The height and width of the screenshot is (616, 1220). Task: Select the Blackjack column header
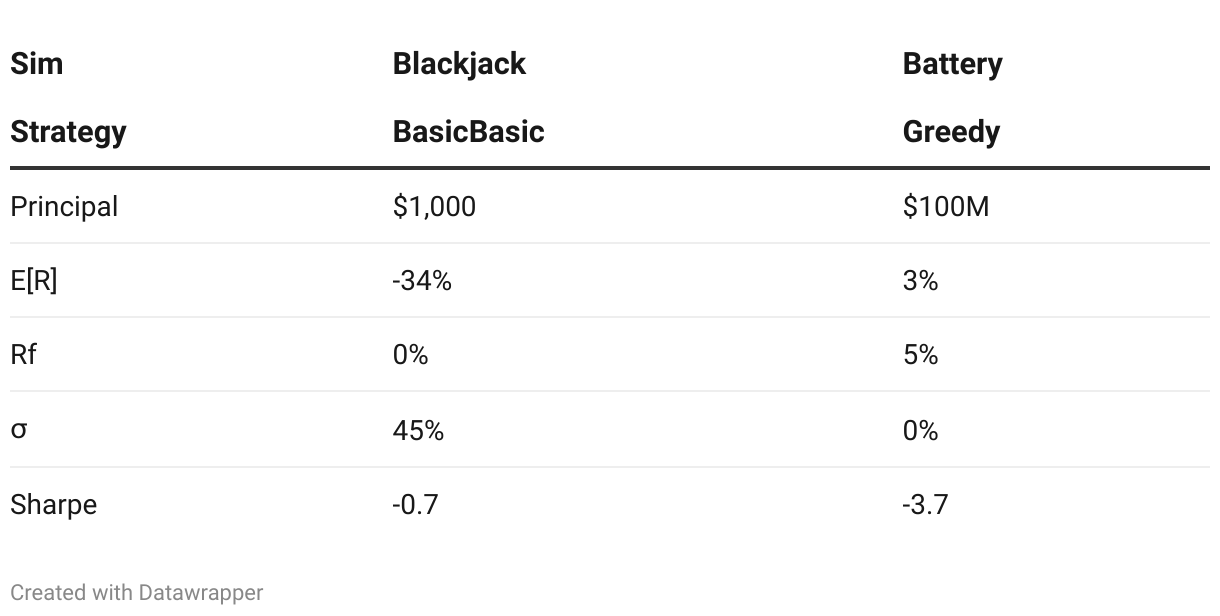click(x=459, y=64)
